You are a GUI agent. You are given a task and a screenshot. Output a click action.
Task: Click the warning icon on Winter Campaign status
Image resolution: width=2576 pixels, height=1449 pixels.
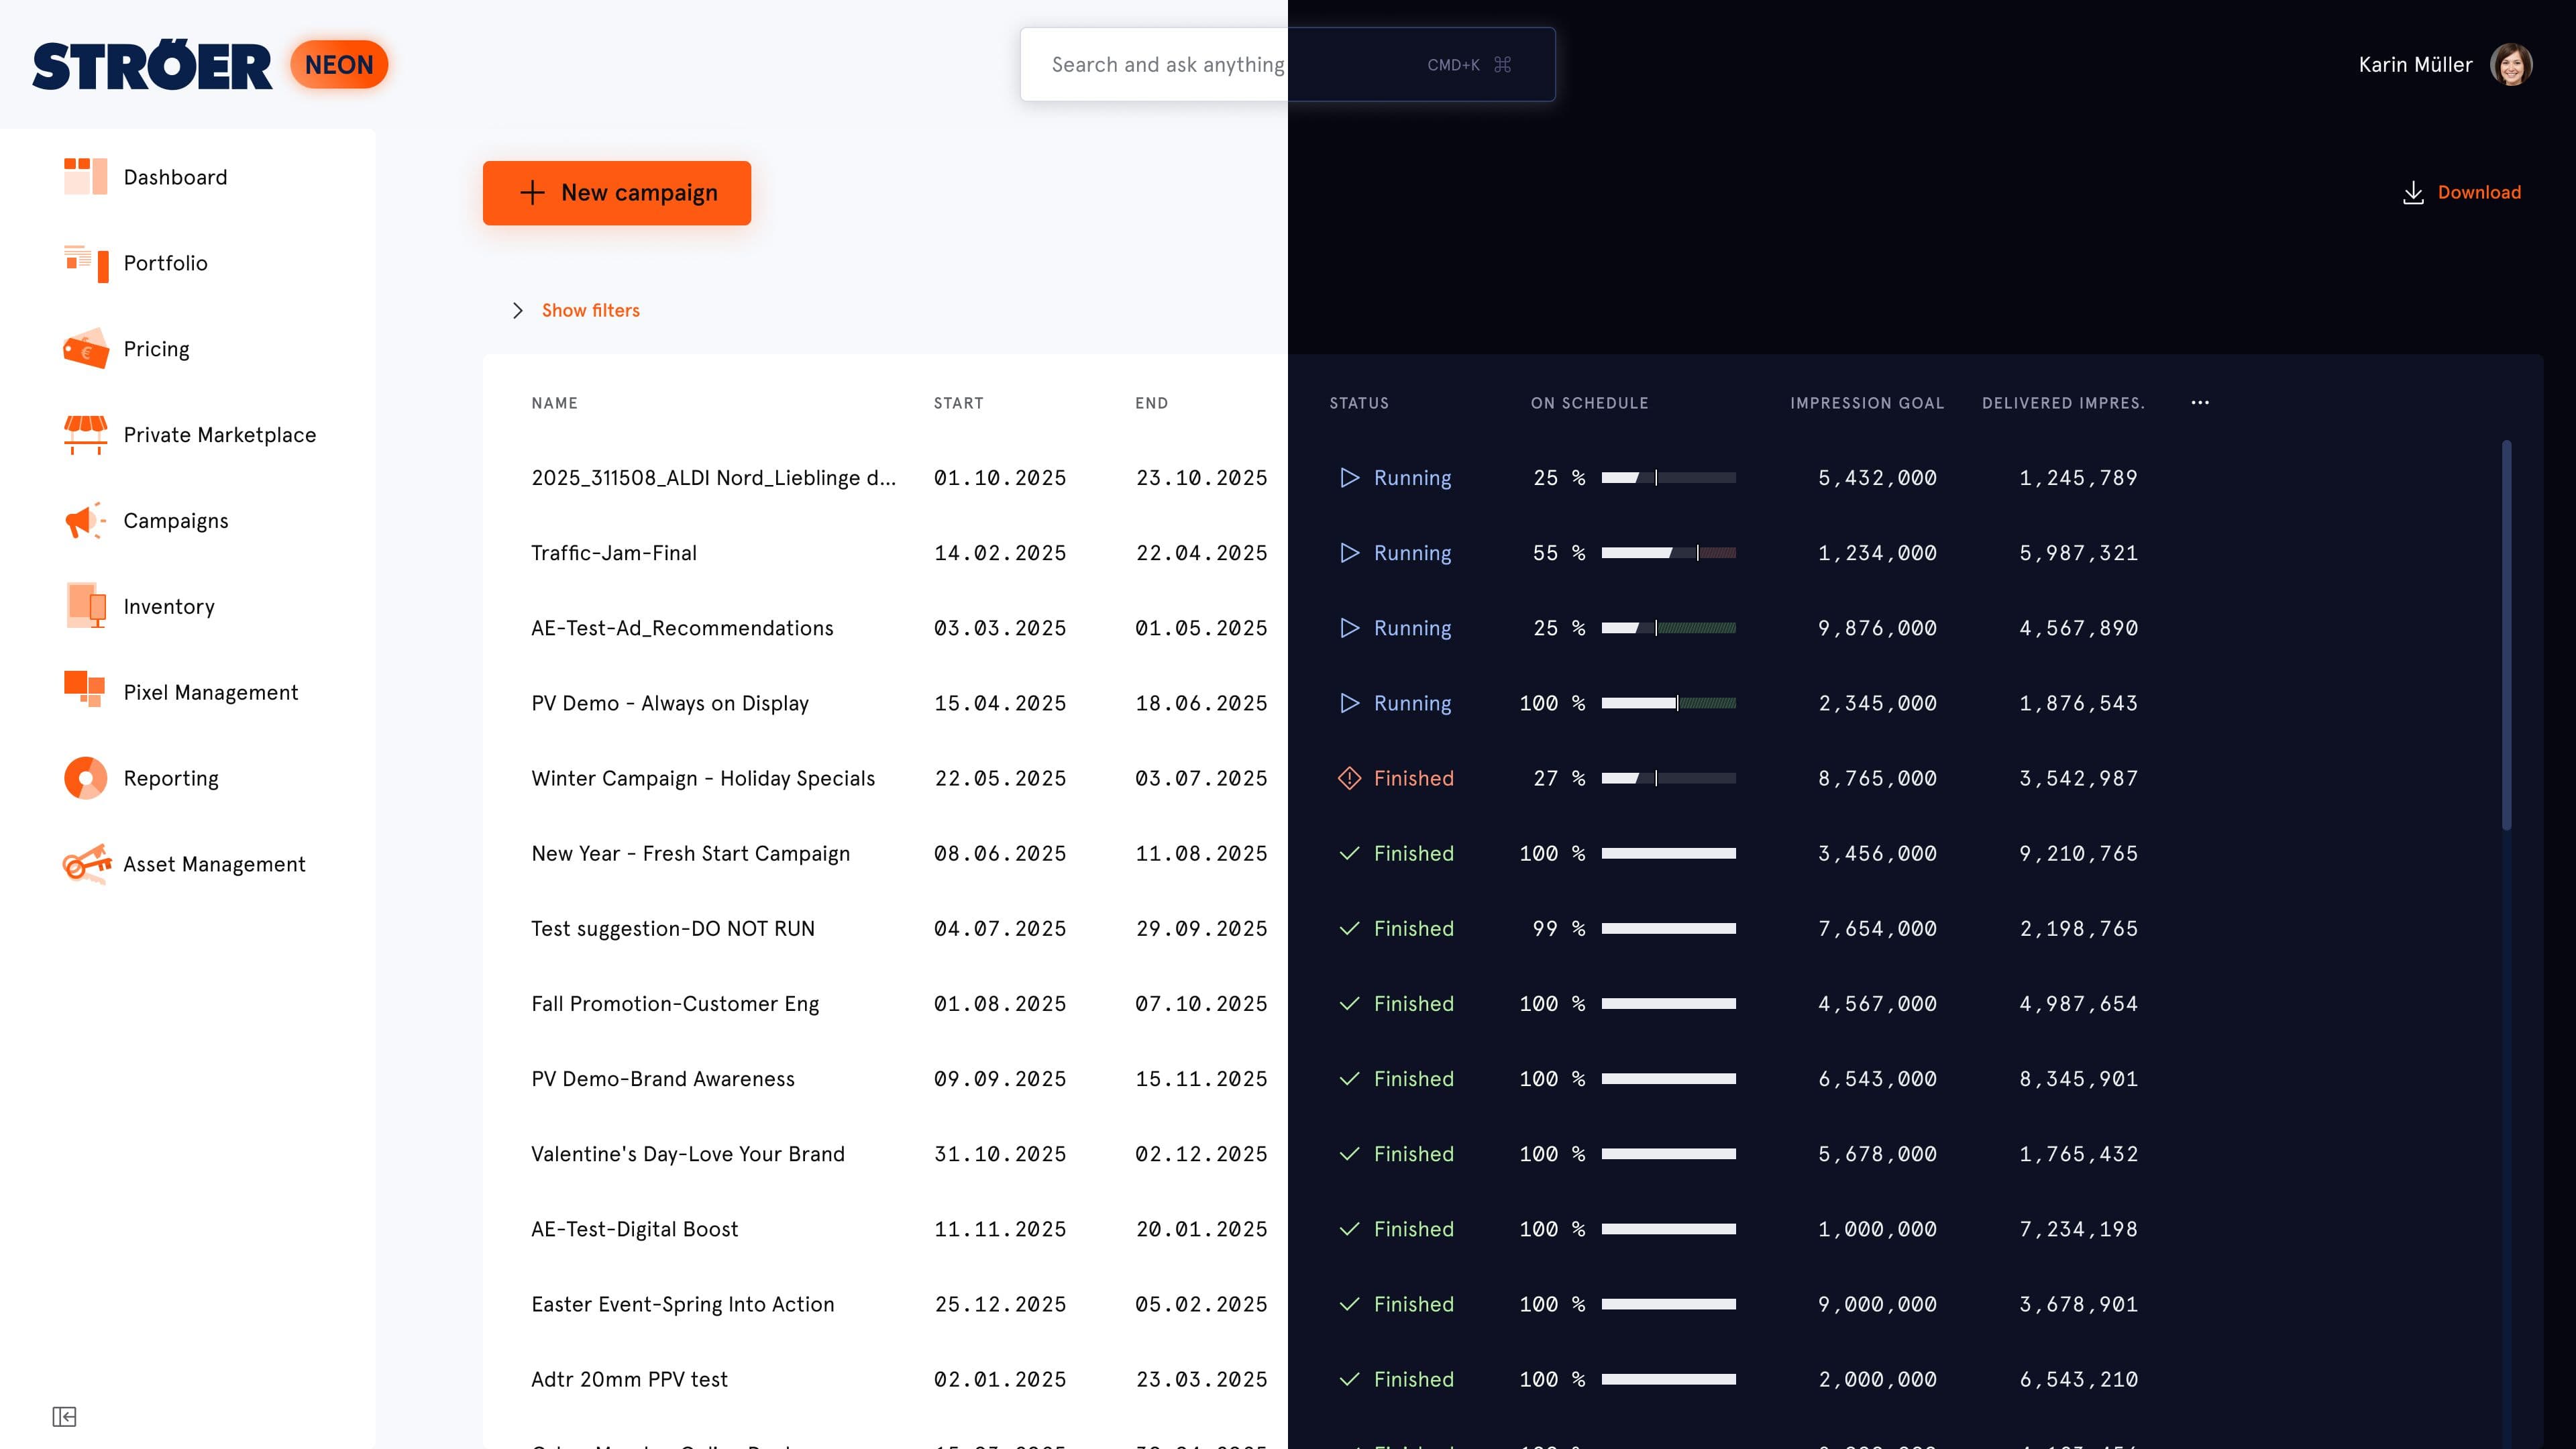[1350, 777]
